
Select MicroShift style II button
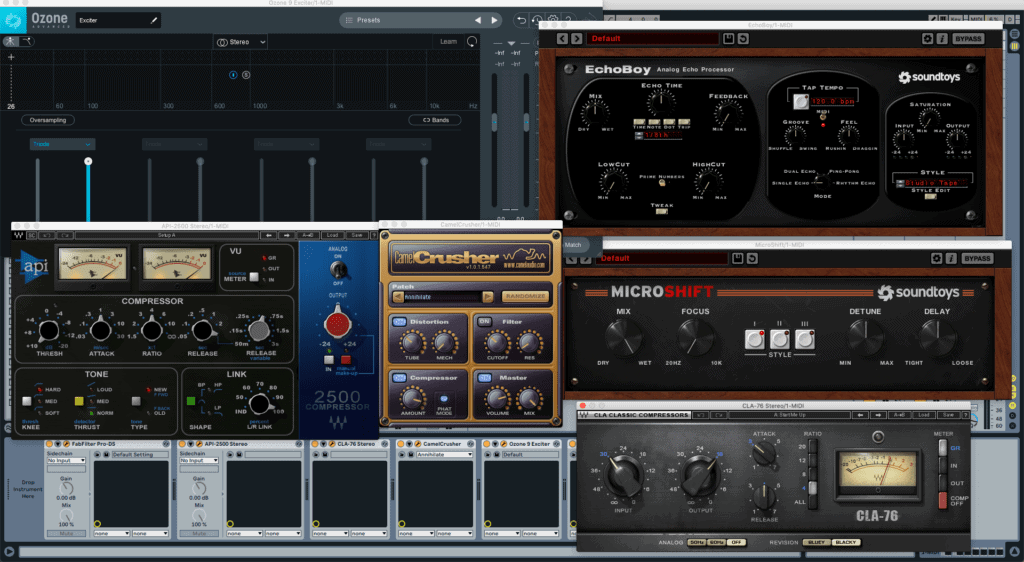pyautogui.click(x=780, y=339)
